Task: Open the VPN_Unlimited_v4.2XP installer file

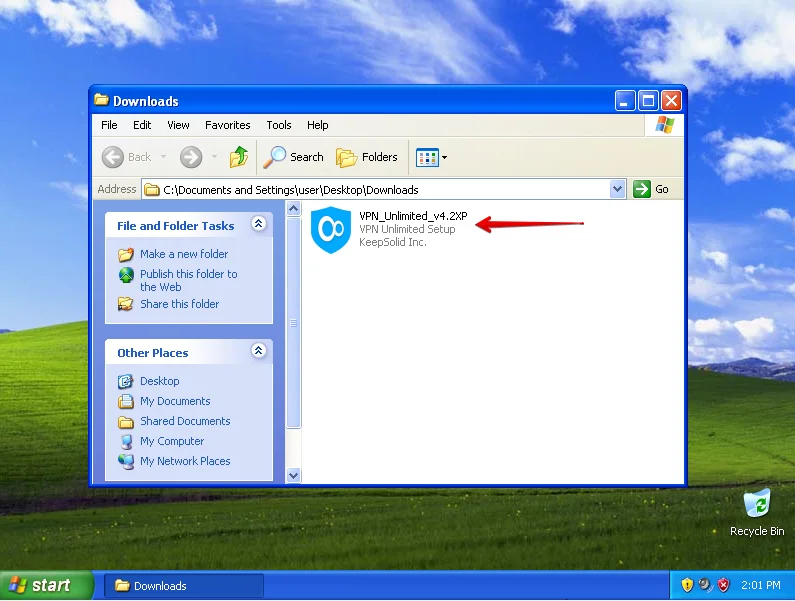Action: click(x=330, y=230)
